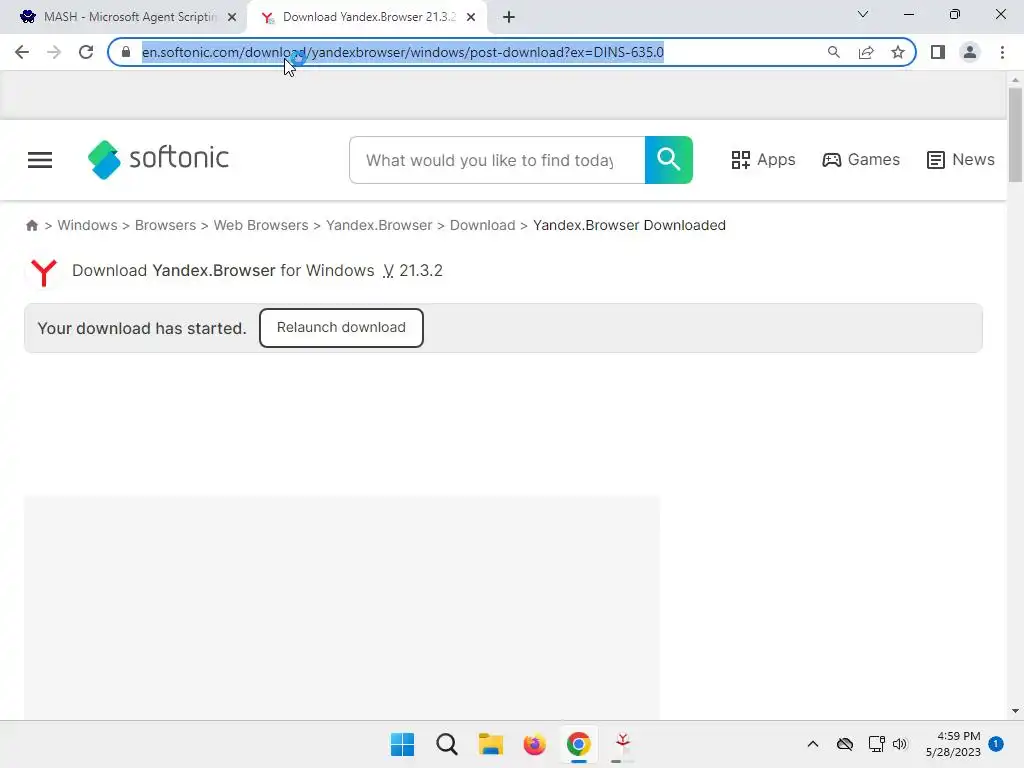Viewport: 1024px width, 768px height.
Task: Open Download breadcrumb link
Action: click(x=483, y=225)
